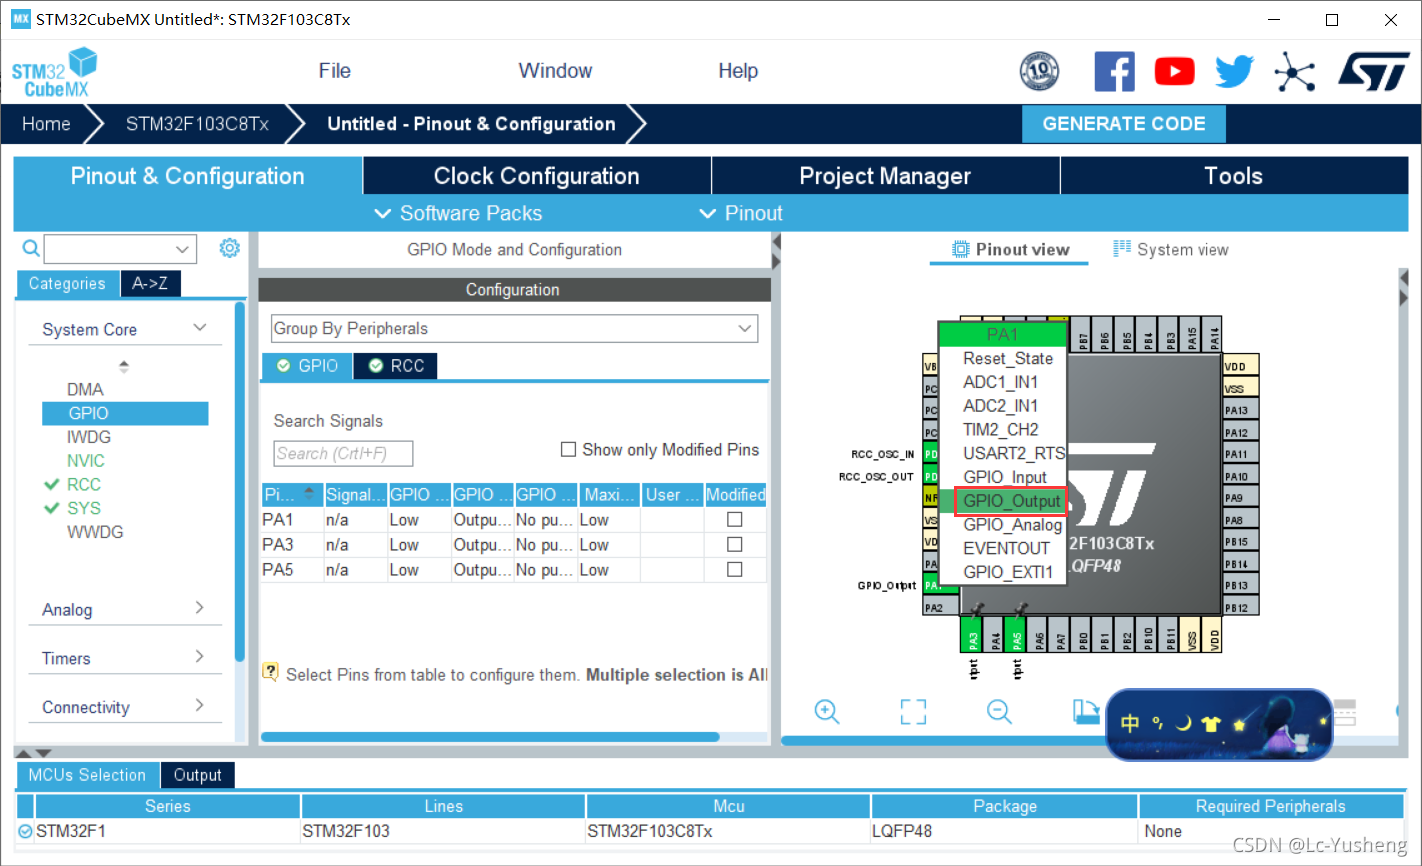Click the STM32F103C8Tx breadcrumb
1422x866 pixels.
197,124
